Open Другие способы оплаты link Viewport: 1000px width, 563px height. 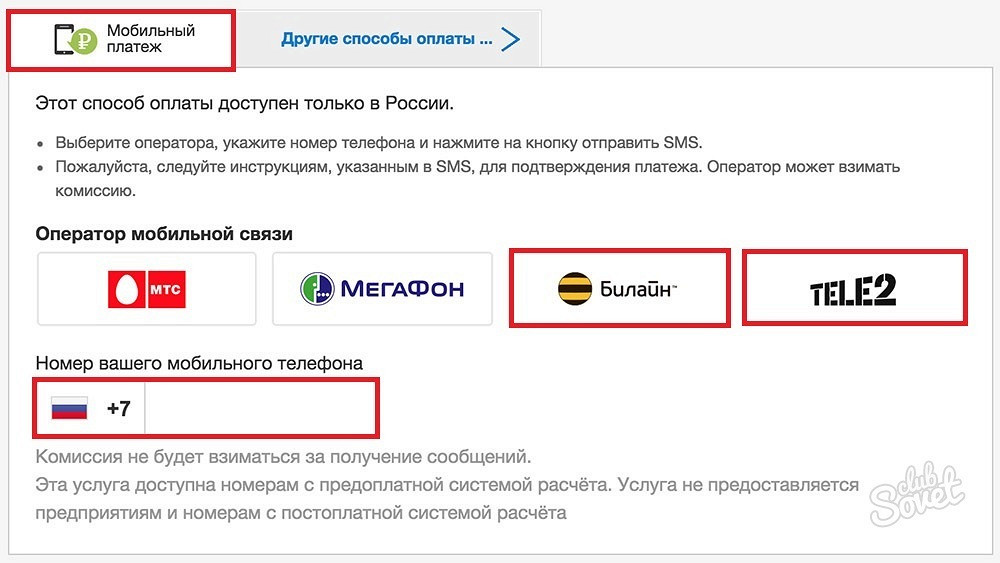click(x=386, y=39)
